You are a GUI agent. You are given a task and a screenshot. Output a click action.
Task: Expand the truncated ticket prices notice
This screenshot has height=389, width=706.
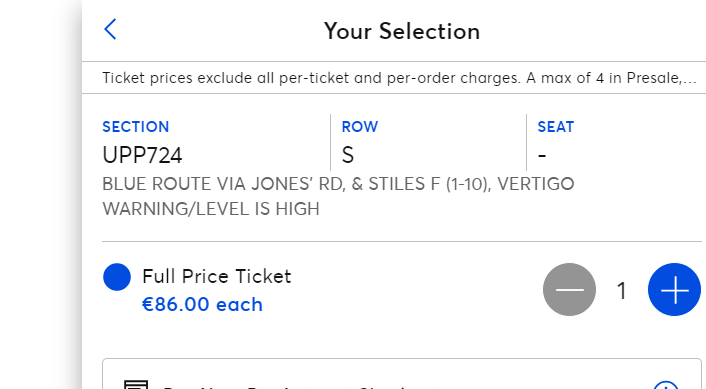click(x=399, y=78)
